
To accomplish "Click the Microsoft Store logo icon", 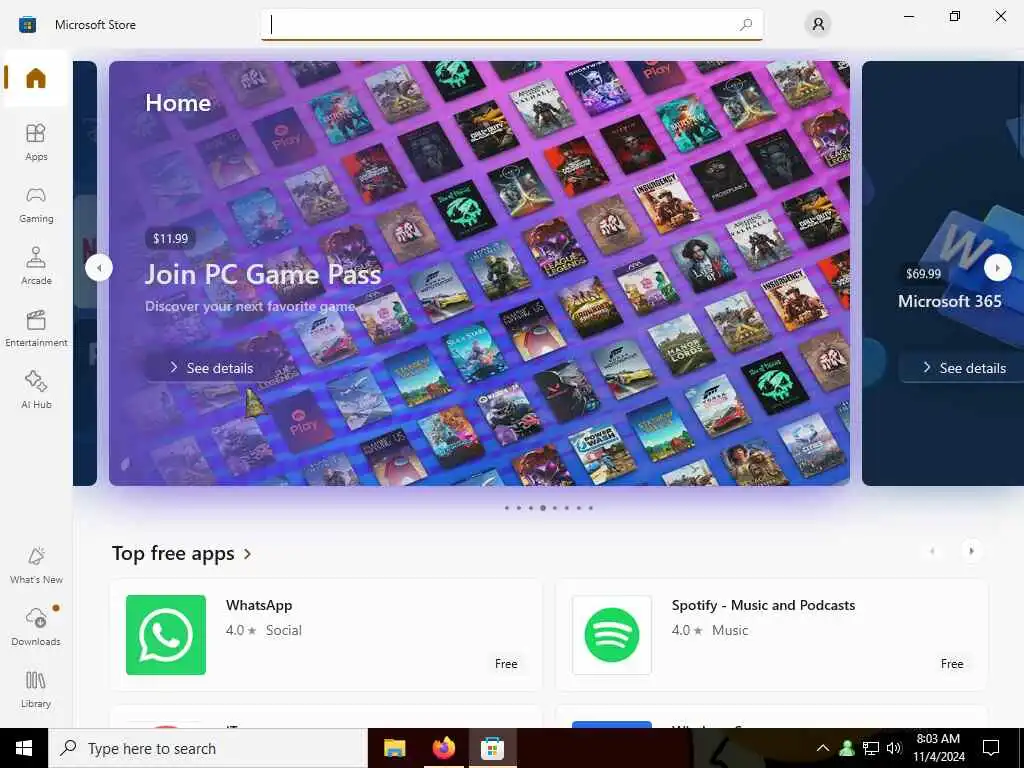I will tap(27, 25).
